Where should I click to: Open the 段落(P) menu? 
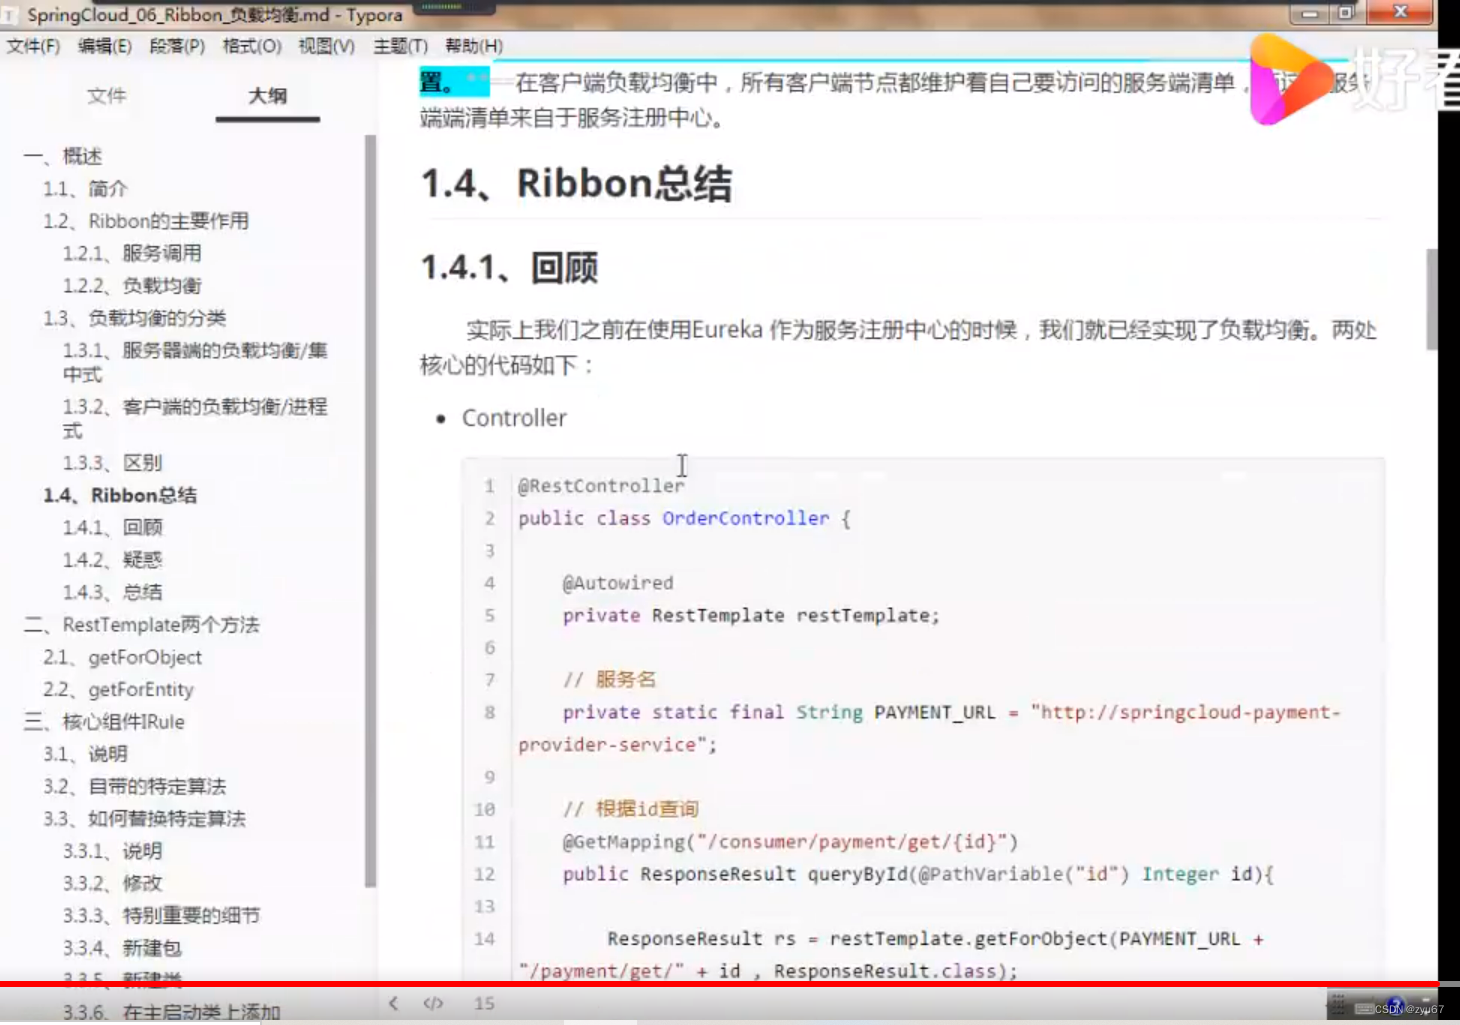pyautogui.click(x=177, y=46)
